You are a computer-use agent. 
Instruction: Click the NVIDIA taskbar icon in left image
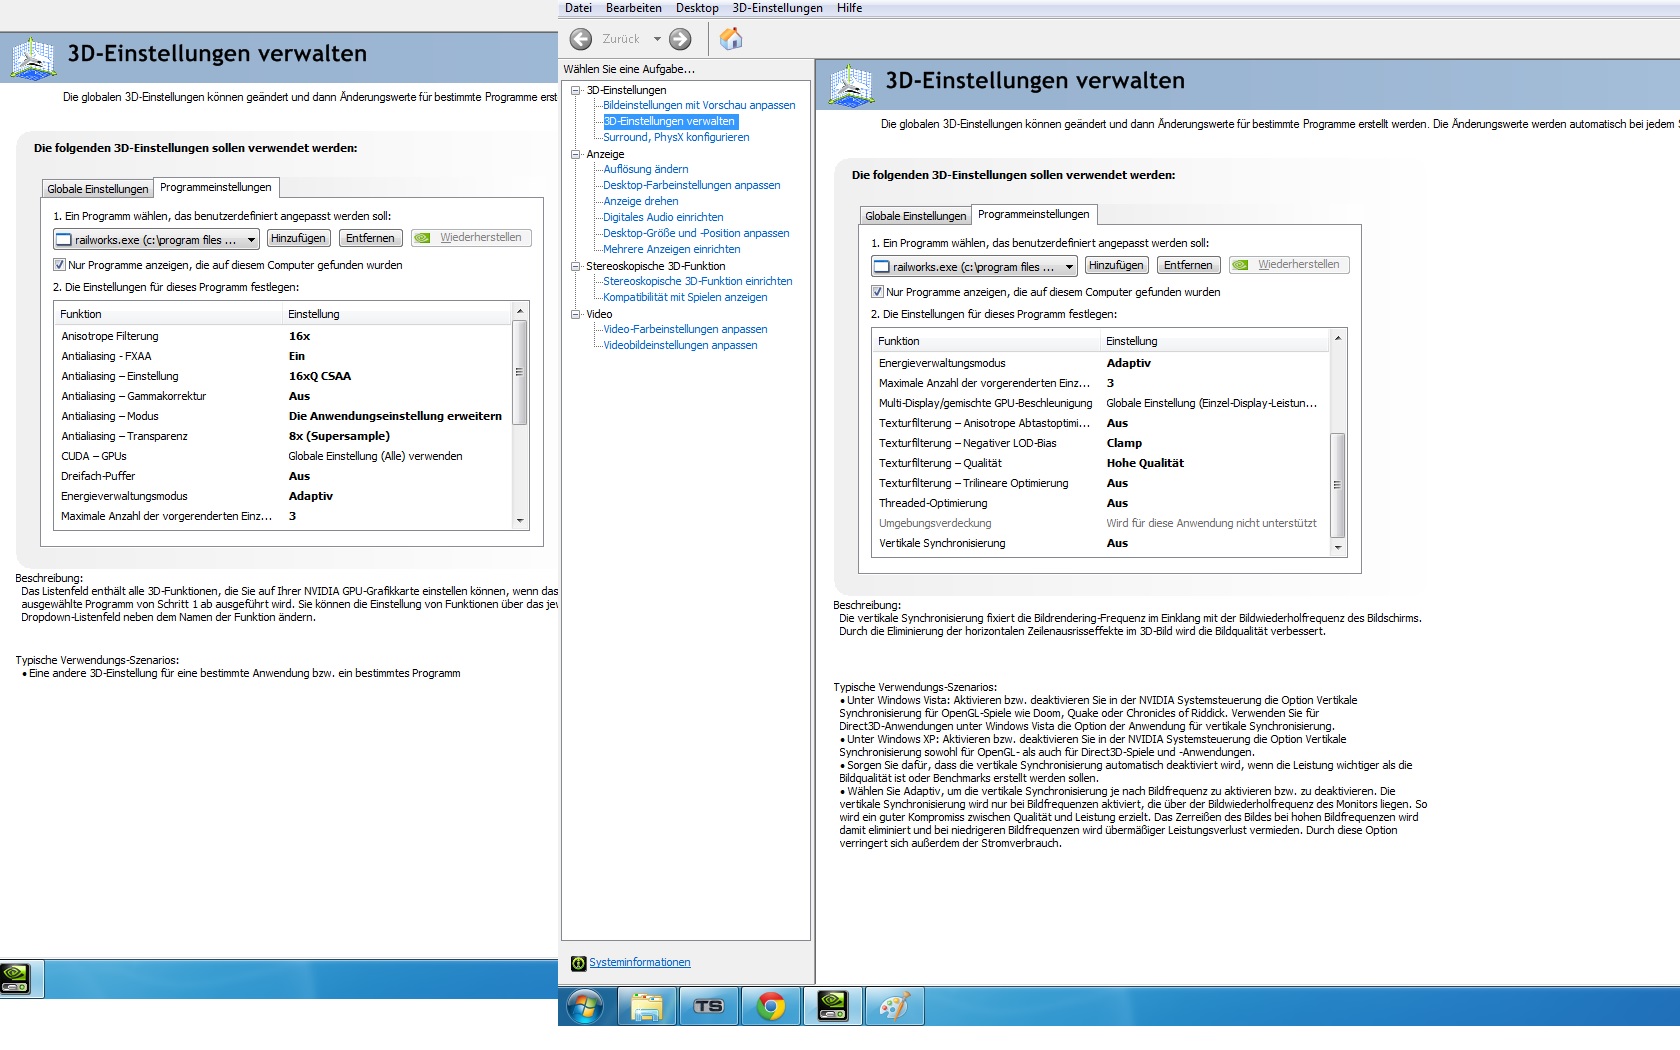(x=15, y=979)
